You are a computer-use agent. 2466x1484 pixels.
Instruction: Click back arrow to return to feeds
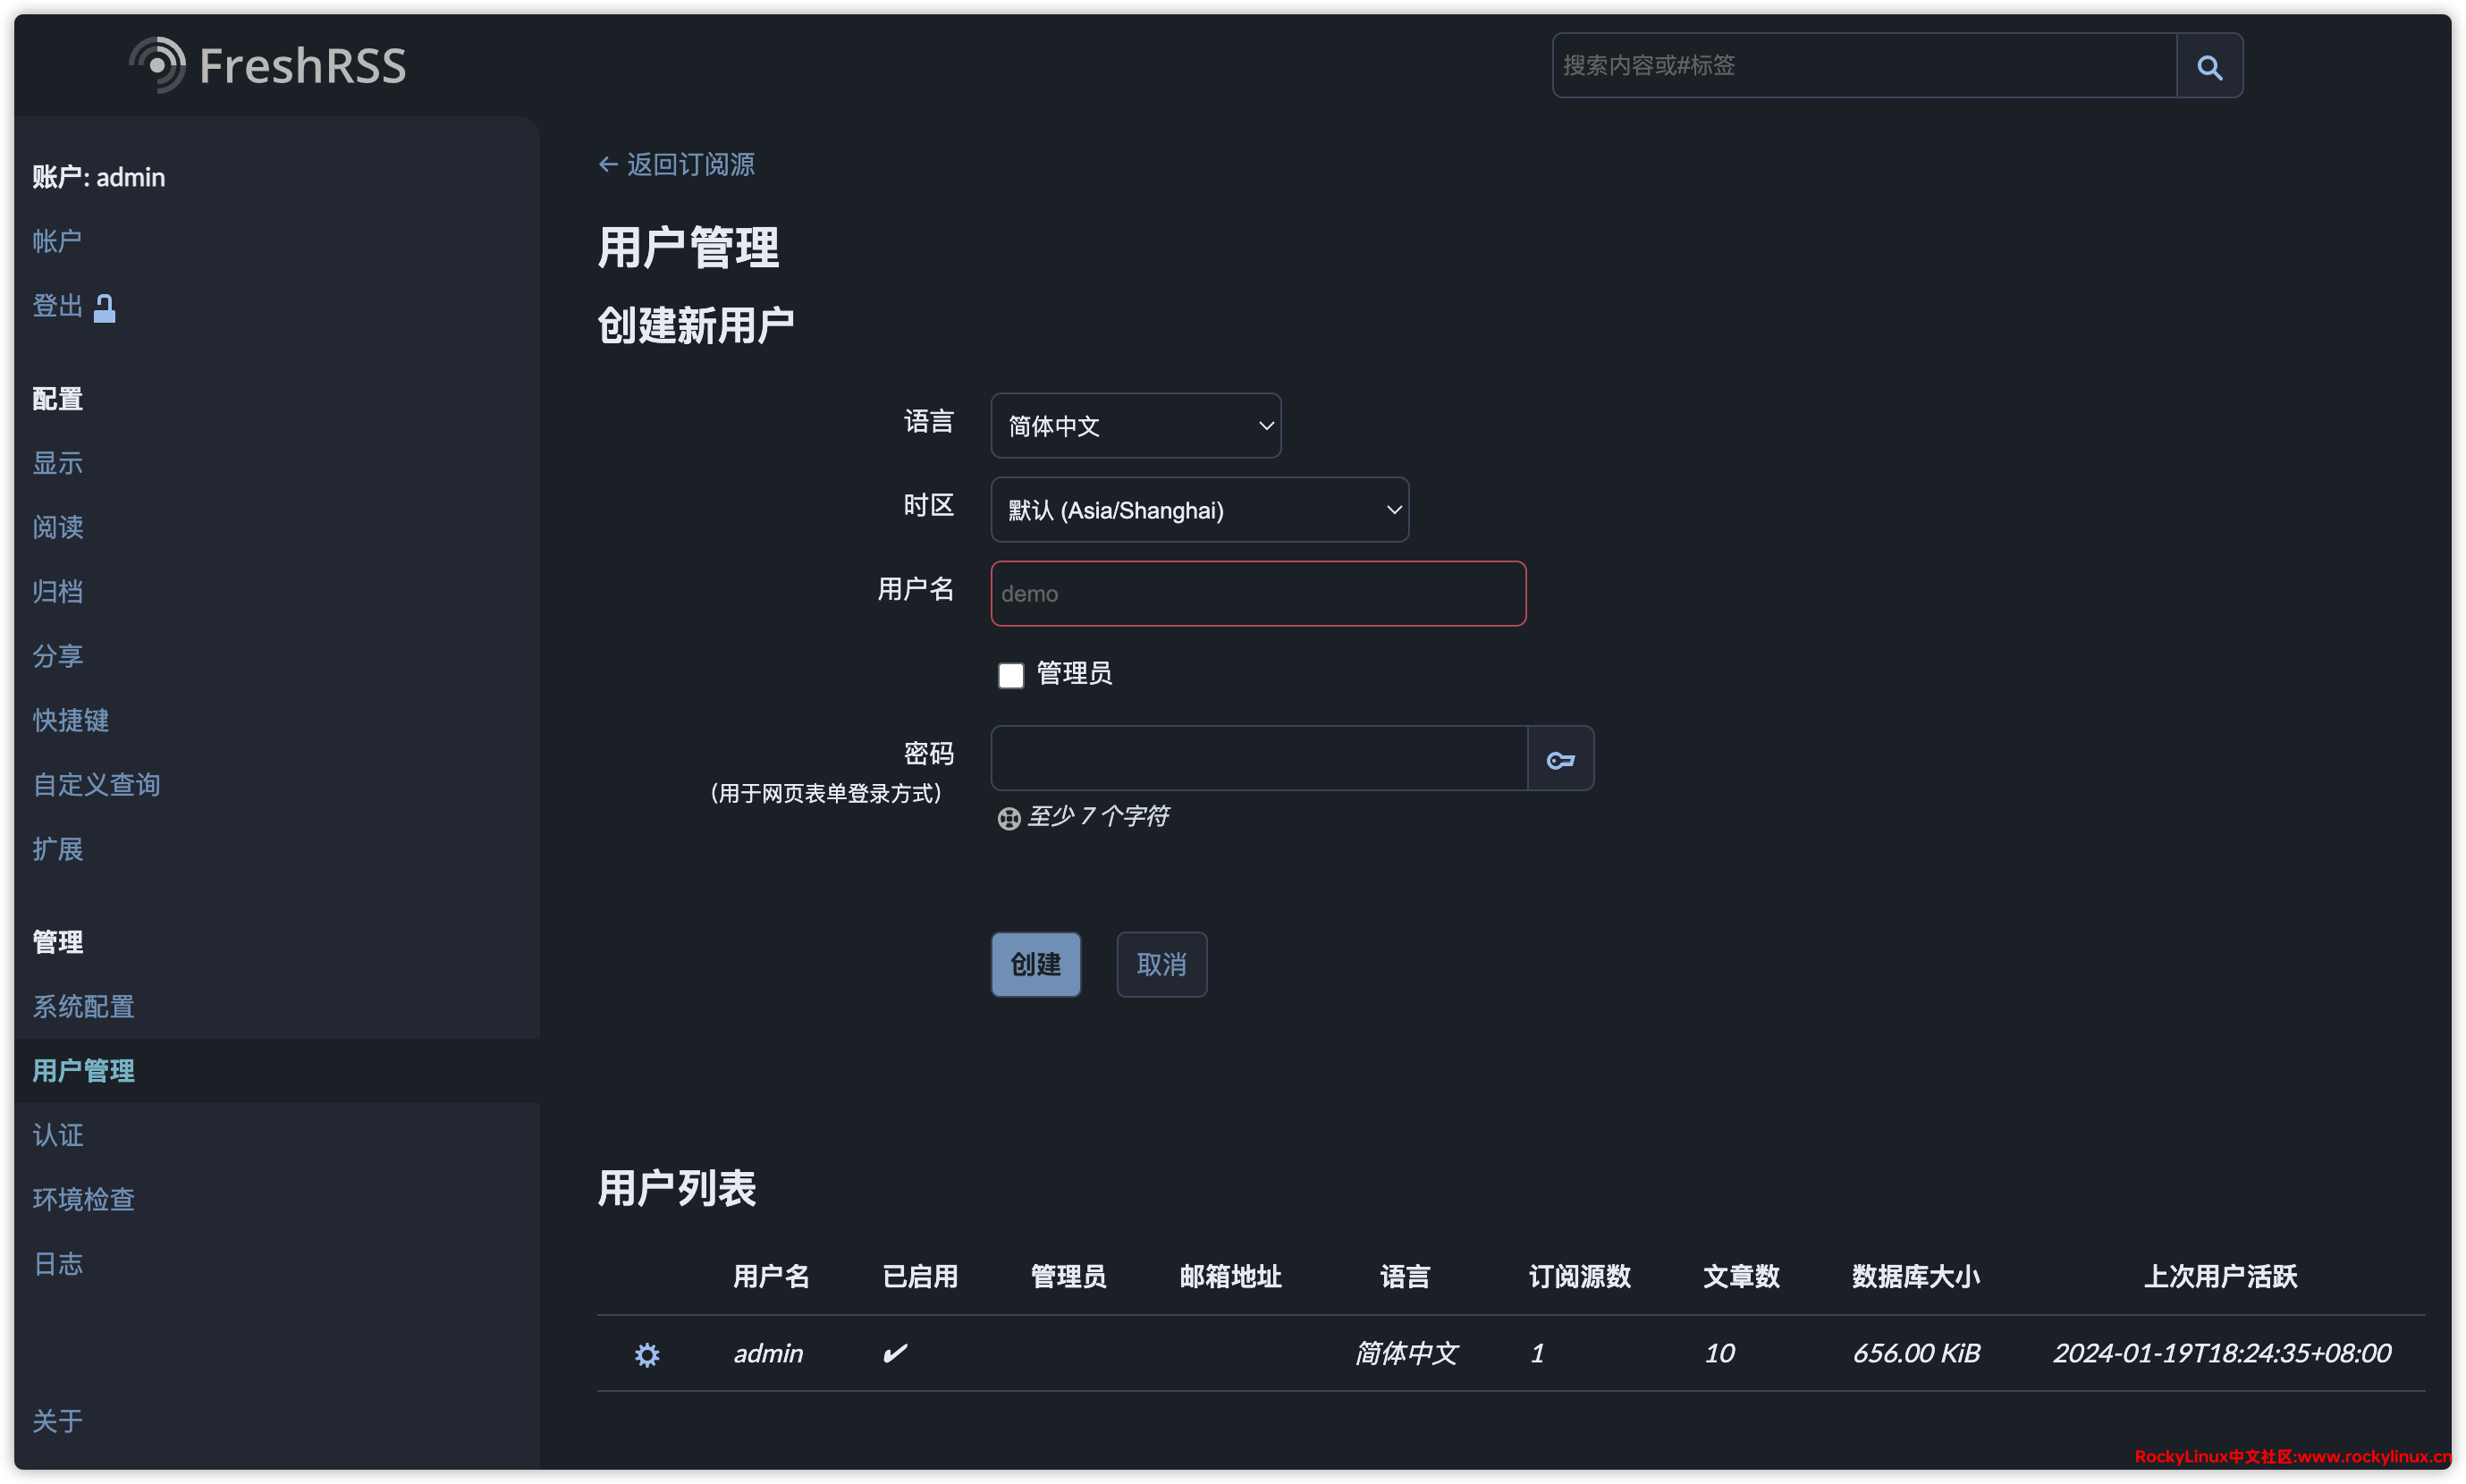(x=607, y=165)
